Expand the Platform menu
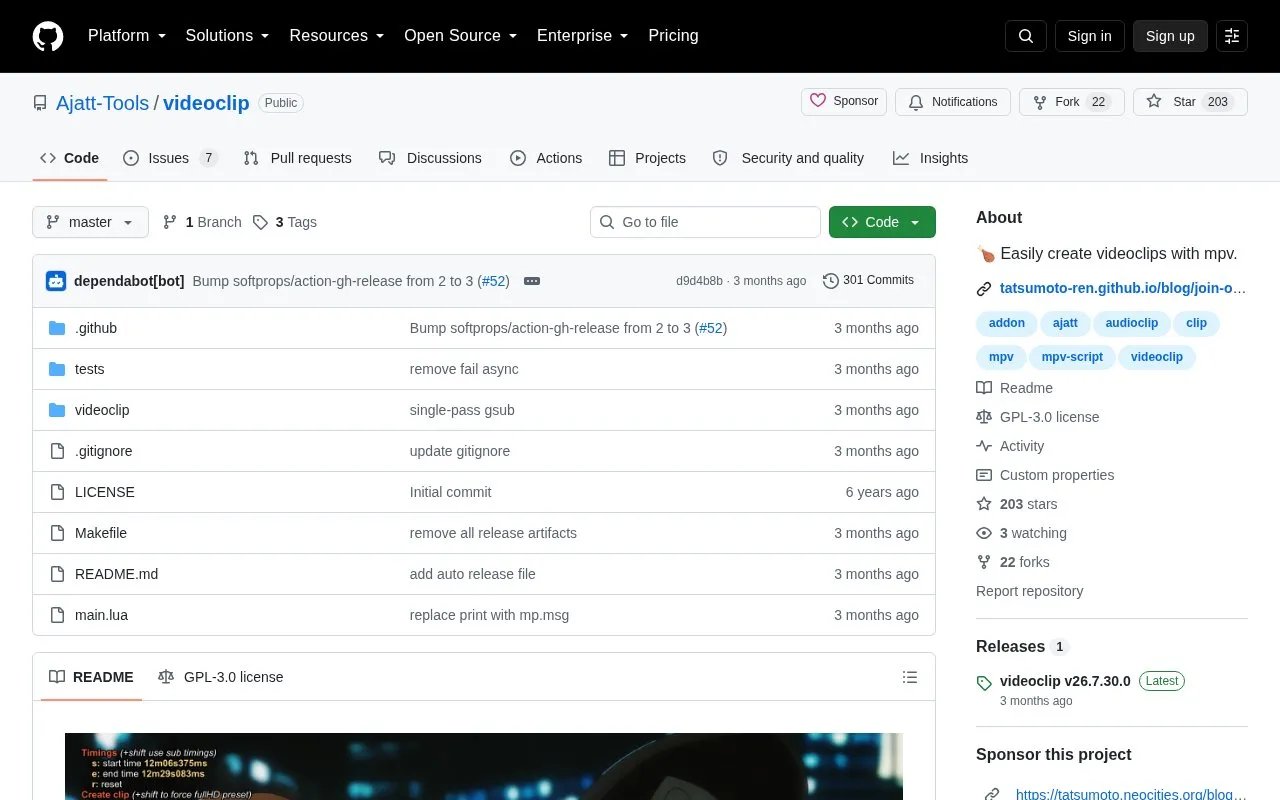 click(127, 36)
